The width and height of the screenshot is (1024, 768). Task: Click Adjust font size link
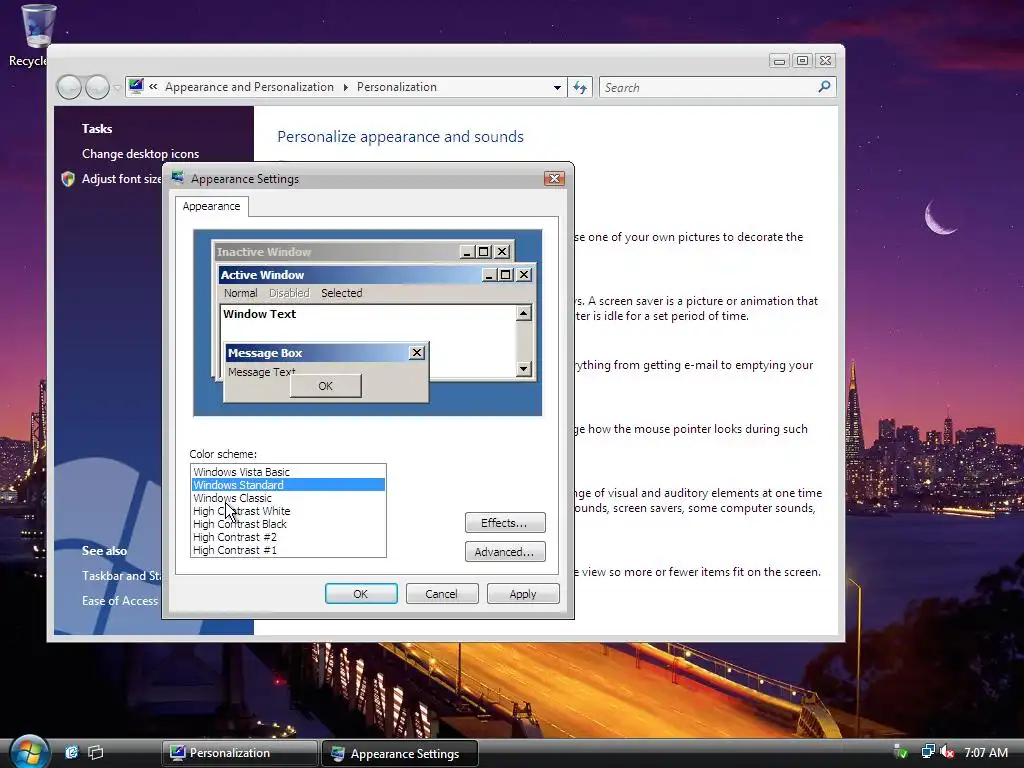pos(121,178)
